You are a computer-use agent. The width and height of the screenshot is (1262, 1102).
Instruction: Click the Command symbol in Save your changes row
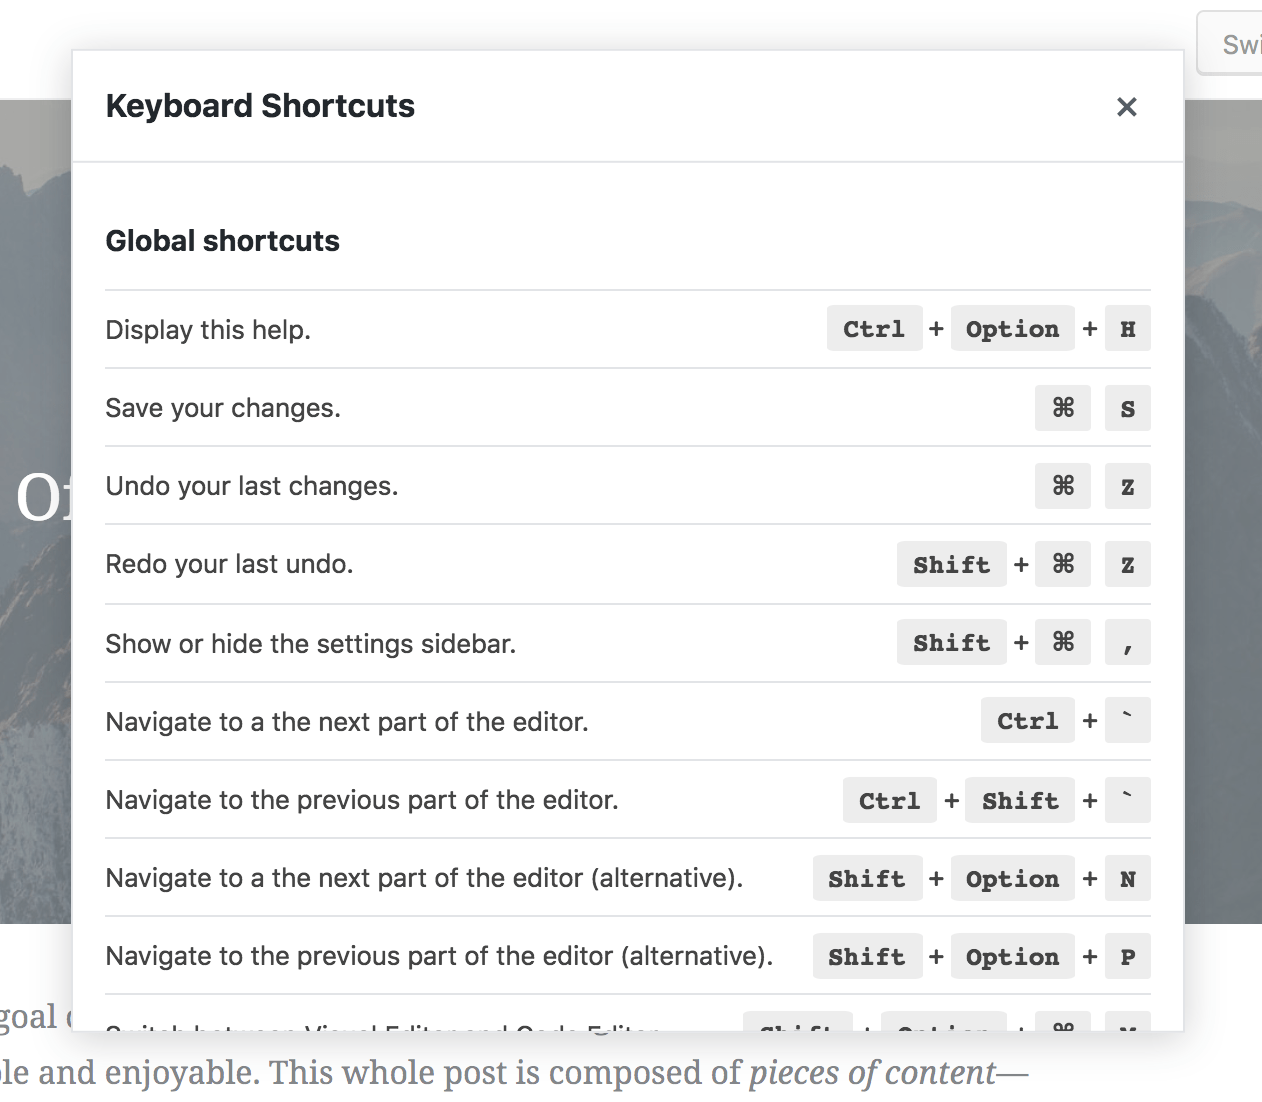click(1062, 408)
